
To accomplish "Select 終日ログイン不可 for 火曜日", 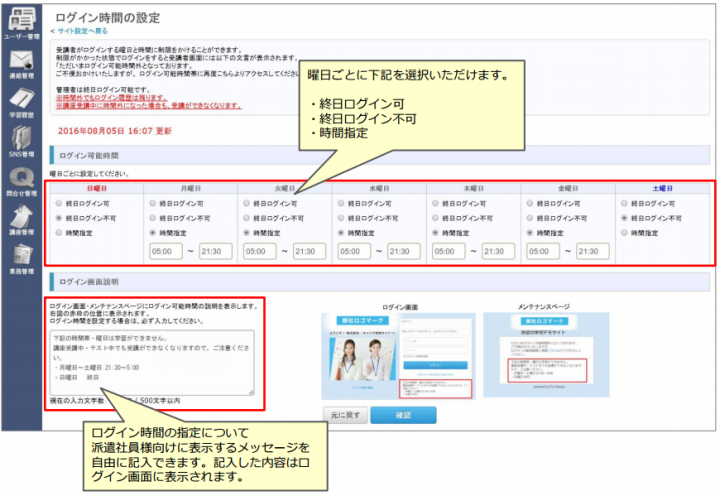I will tap(247, 218).
